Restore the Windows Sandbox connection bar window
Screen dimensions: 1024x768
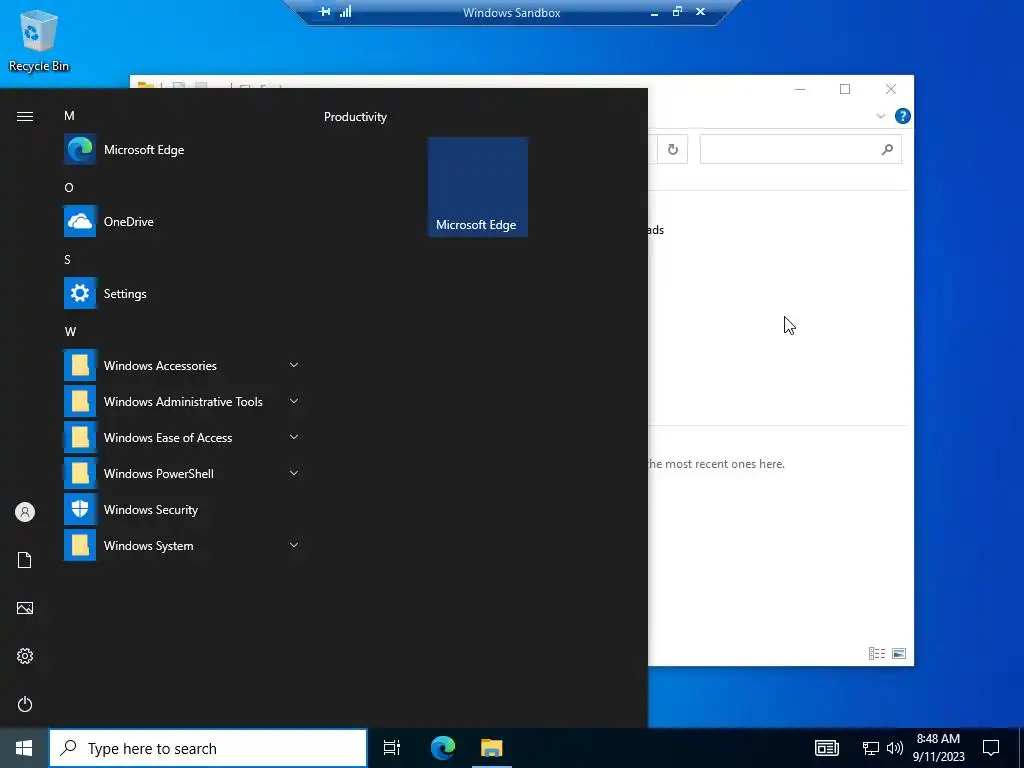coord(677,12)
